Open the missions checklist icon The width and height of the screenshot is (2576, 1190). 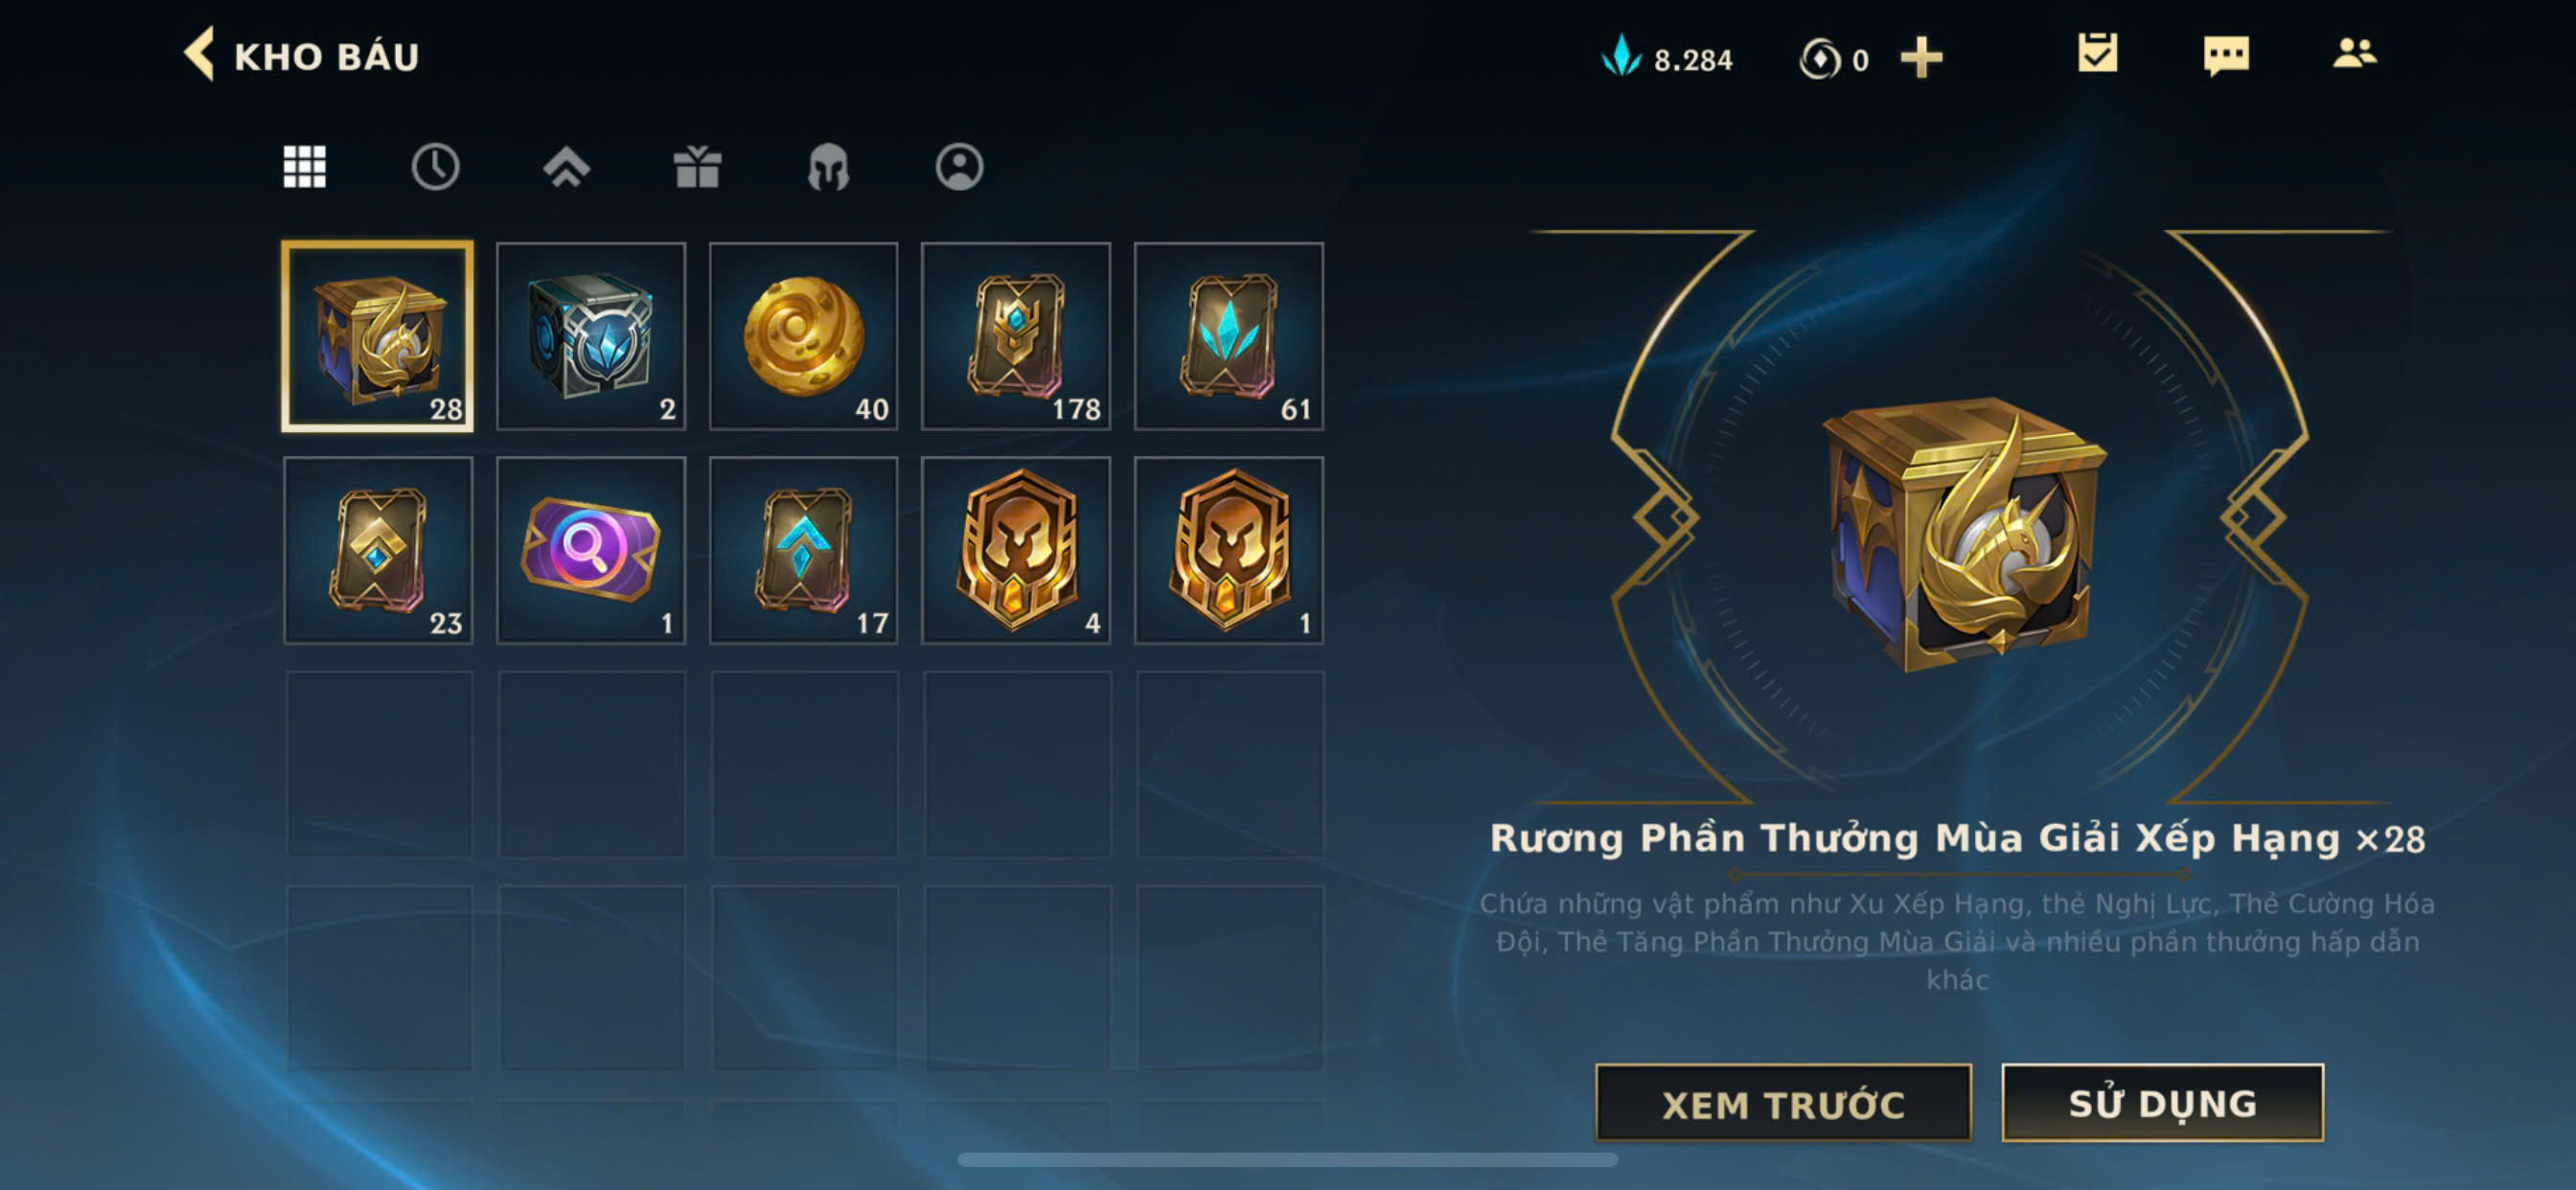2096,54
